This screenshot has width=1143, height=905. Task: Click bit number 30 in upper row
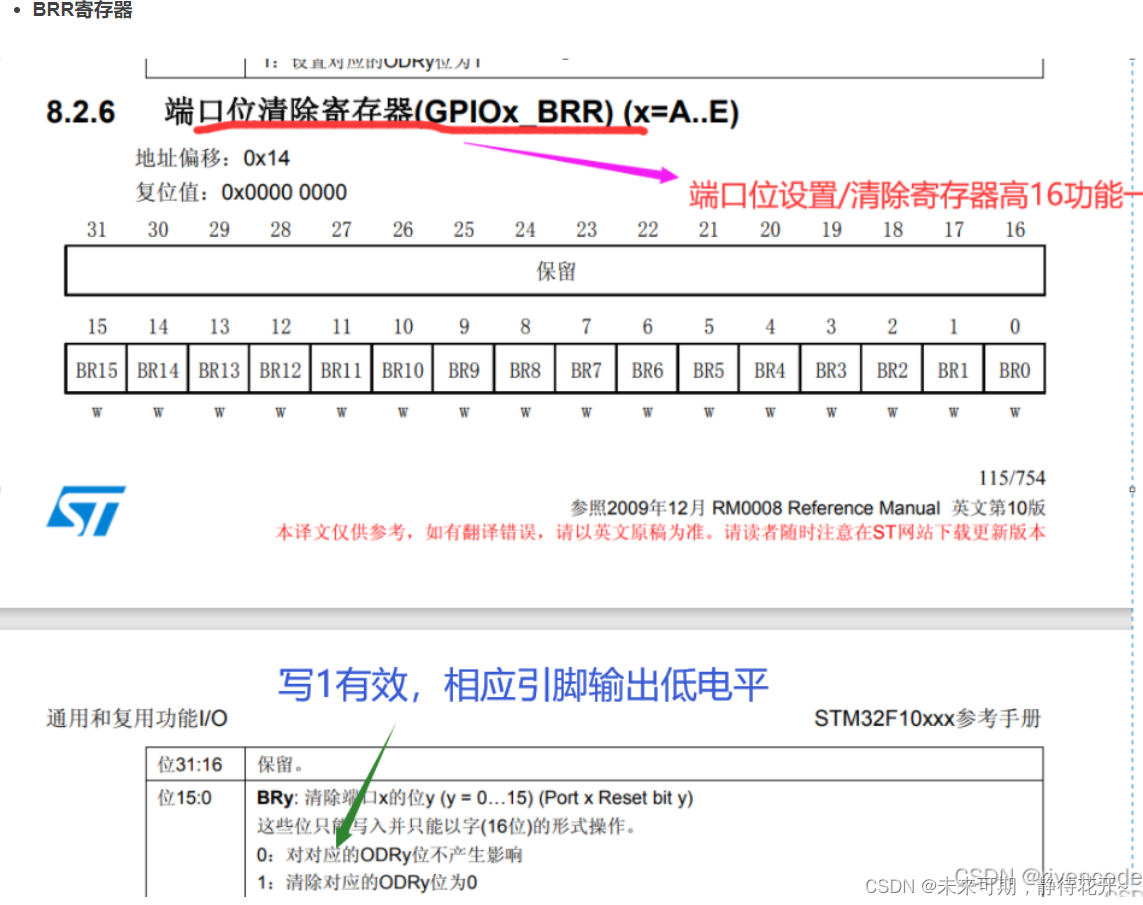tap(157, 230)
